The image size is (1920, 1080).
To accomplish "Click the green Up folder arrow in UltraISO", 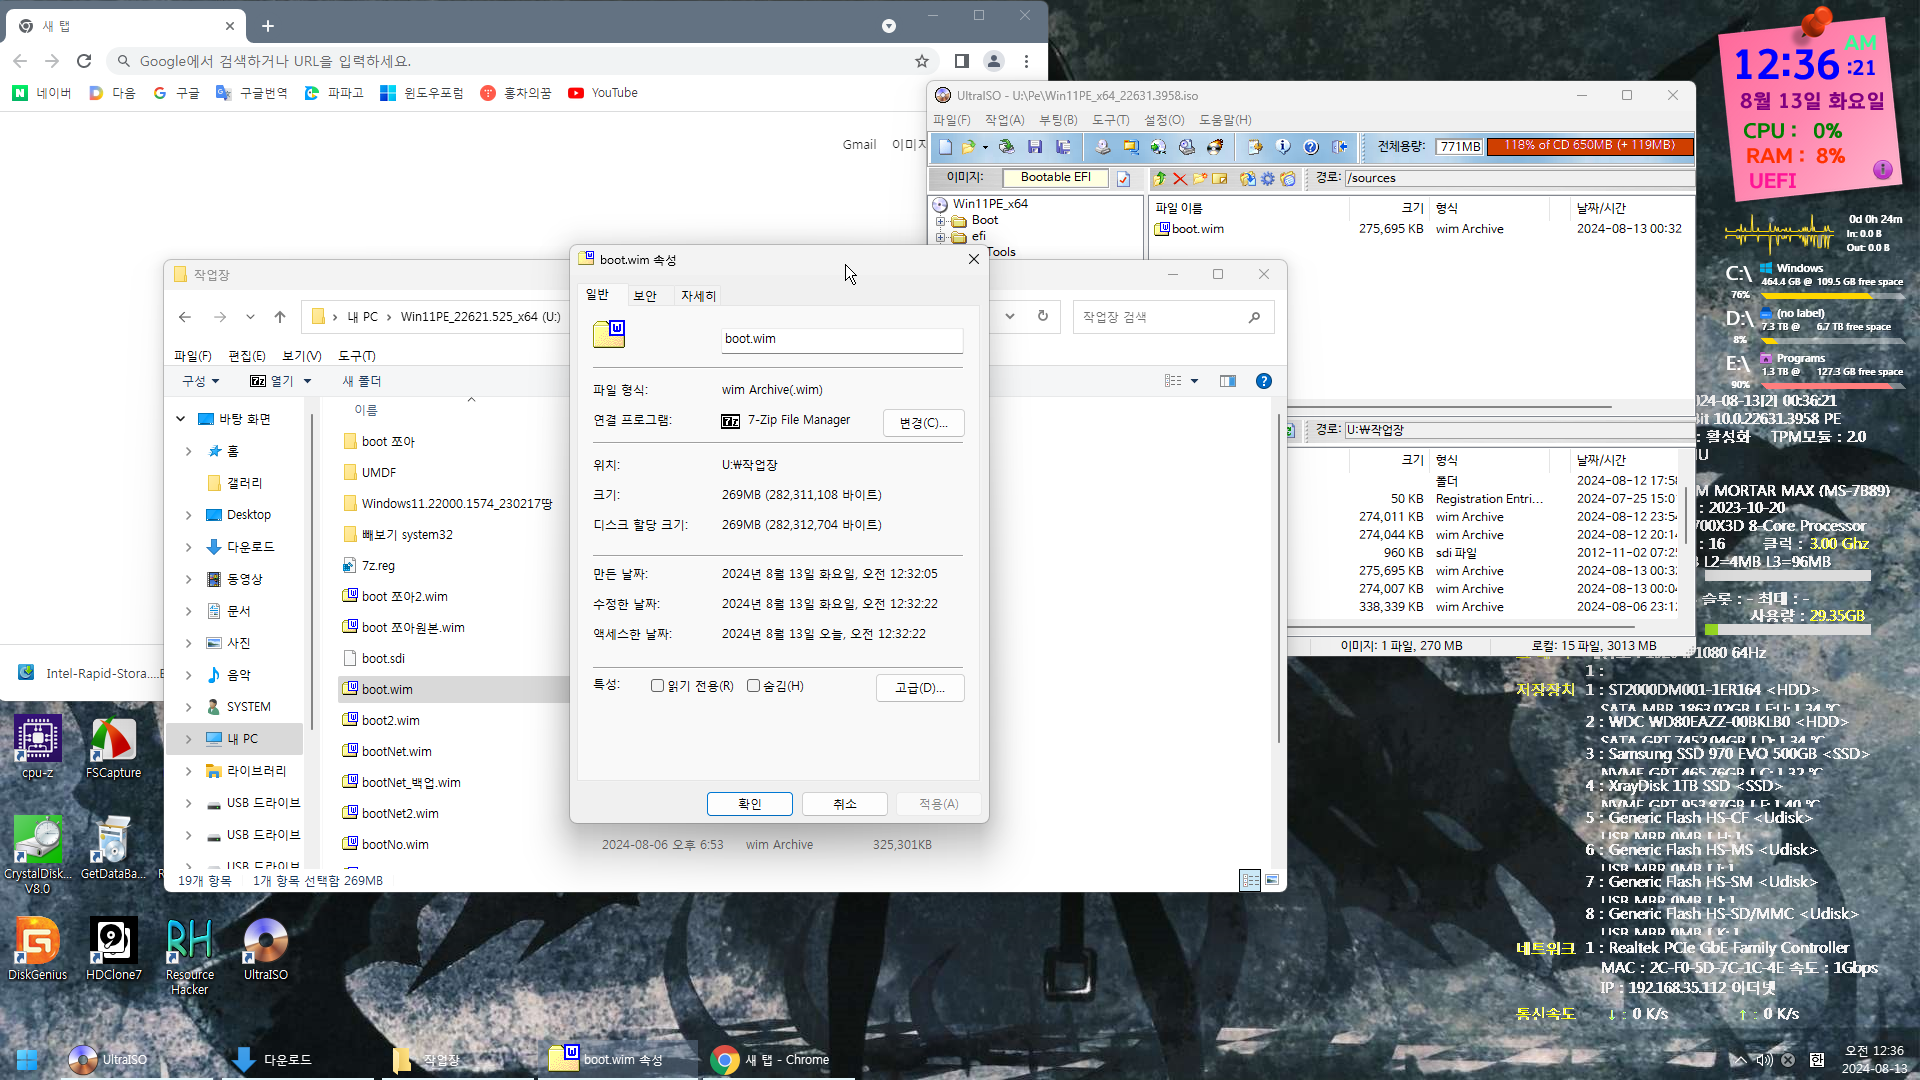I will [x=1160, y=178].
